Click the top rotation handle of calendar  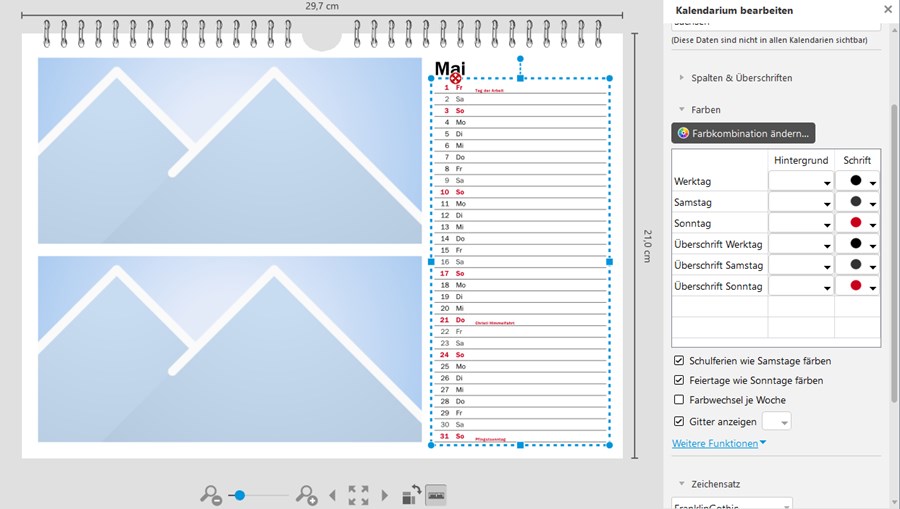[520, 59]
